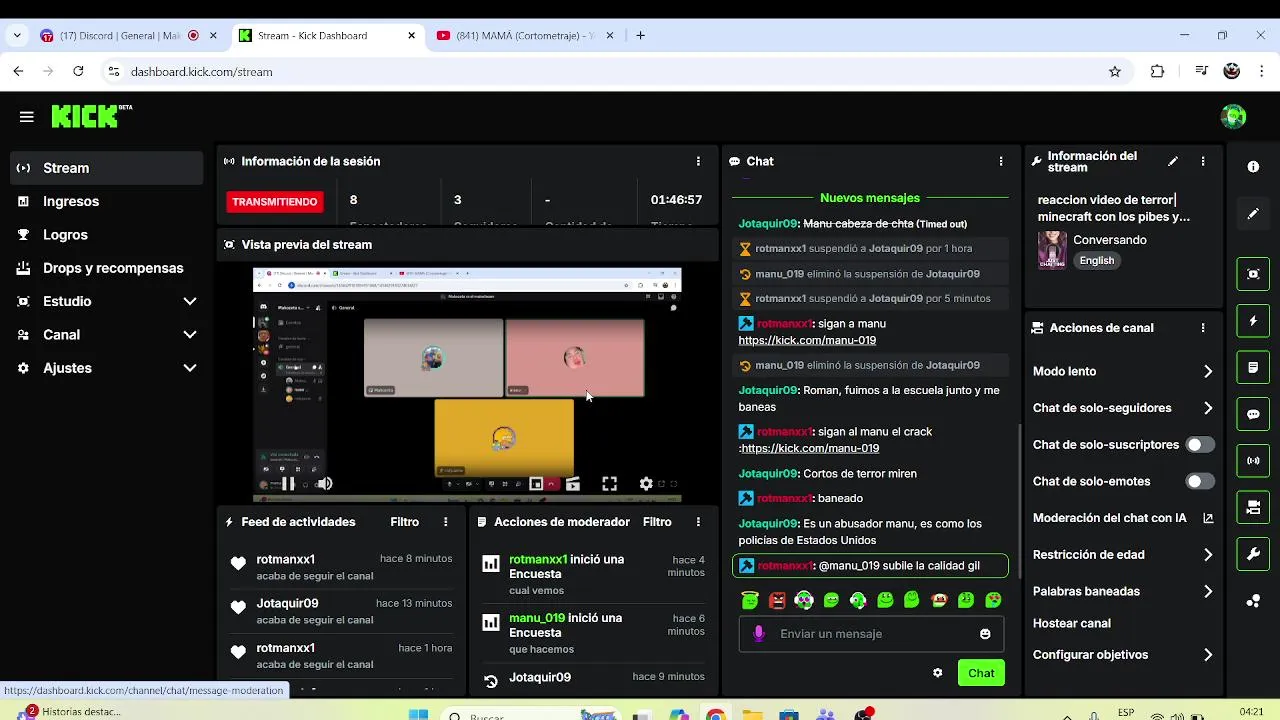Open chat settings gear icon
The height and width of the screenshot is (720, 1280).
pyautogui.click(x=937, y=673)
